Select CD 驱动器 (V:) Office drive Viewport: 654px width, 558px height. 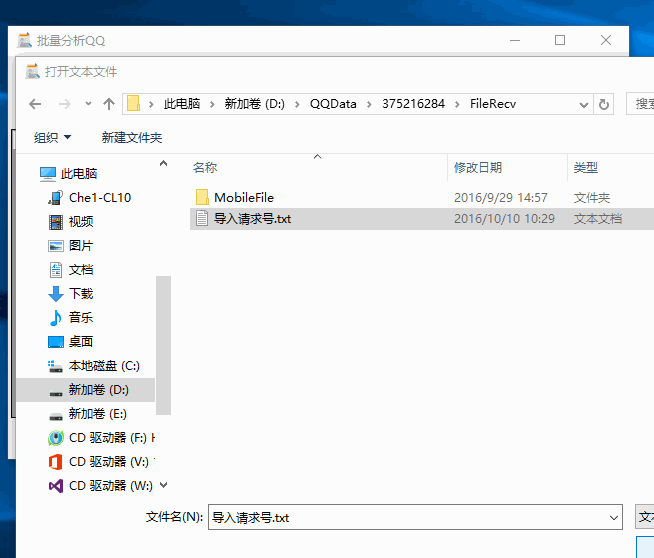[x=101, y=462]
